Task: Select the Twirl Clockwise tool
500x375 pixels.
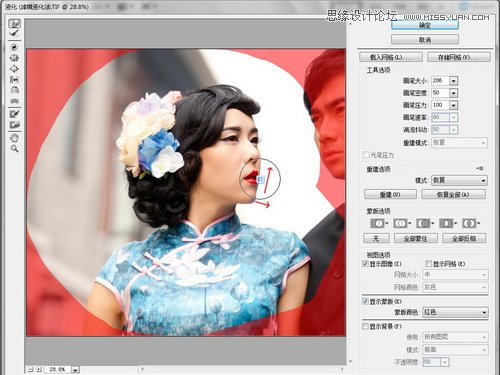Action: click(x=14, y=47)
